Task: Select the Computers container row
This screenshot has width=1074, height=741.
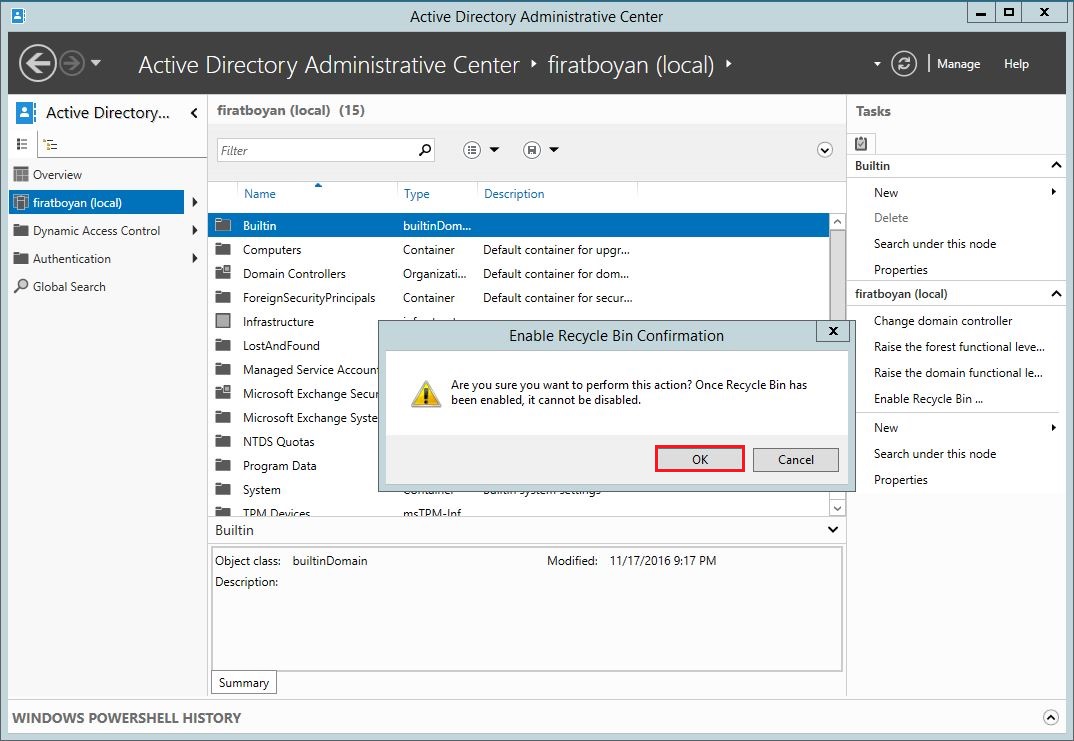Action: pos(519,250)
